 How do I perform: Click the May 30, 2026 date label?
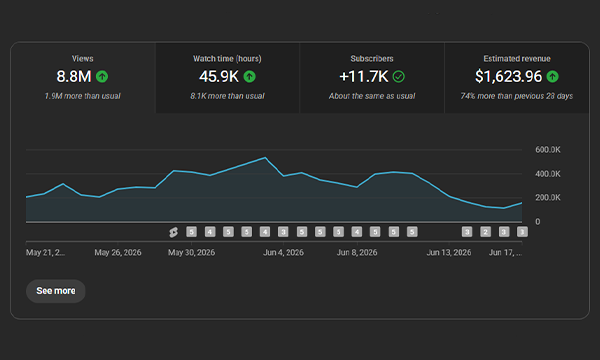pos(191,252)
